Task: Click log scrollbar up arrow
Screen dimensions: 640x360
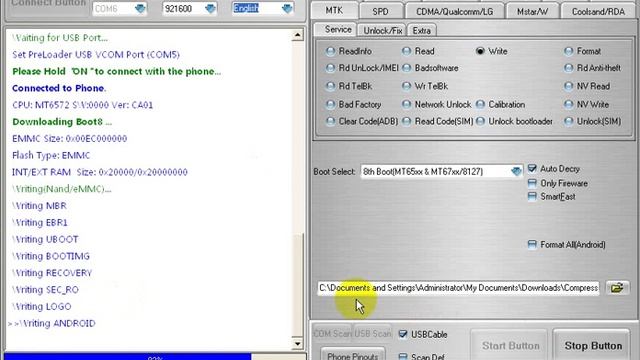Action: [298, 35]
